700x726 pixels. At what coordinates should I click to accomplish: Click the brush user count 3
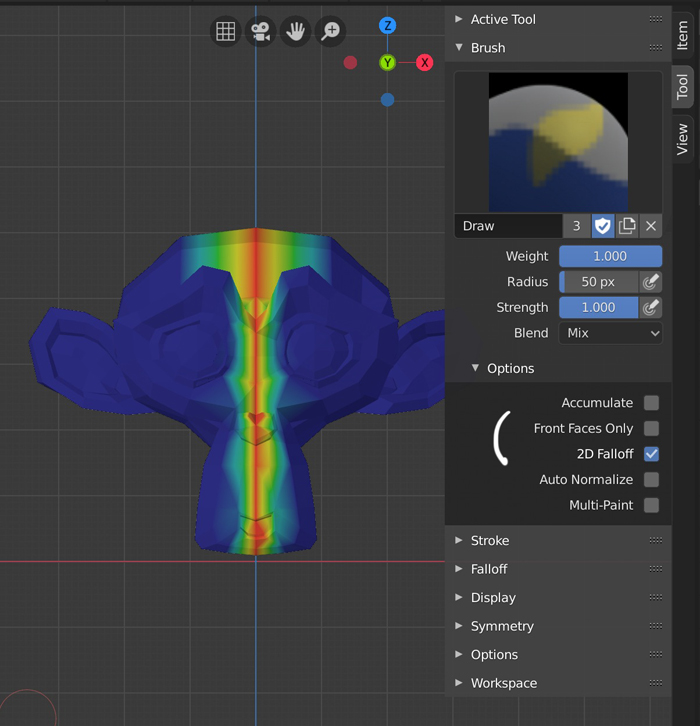pos(576,226)
